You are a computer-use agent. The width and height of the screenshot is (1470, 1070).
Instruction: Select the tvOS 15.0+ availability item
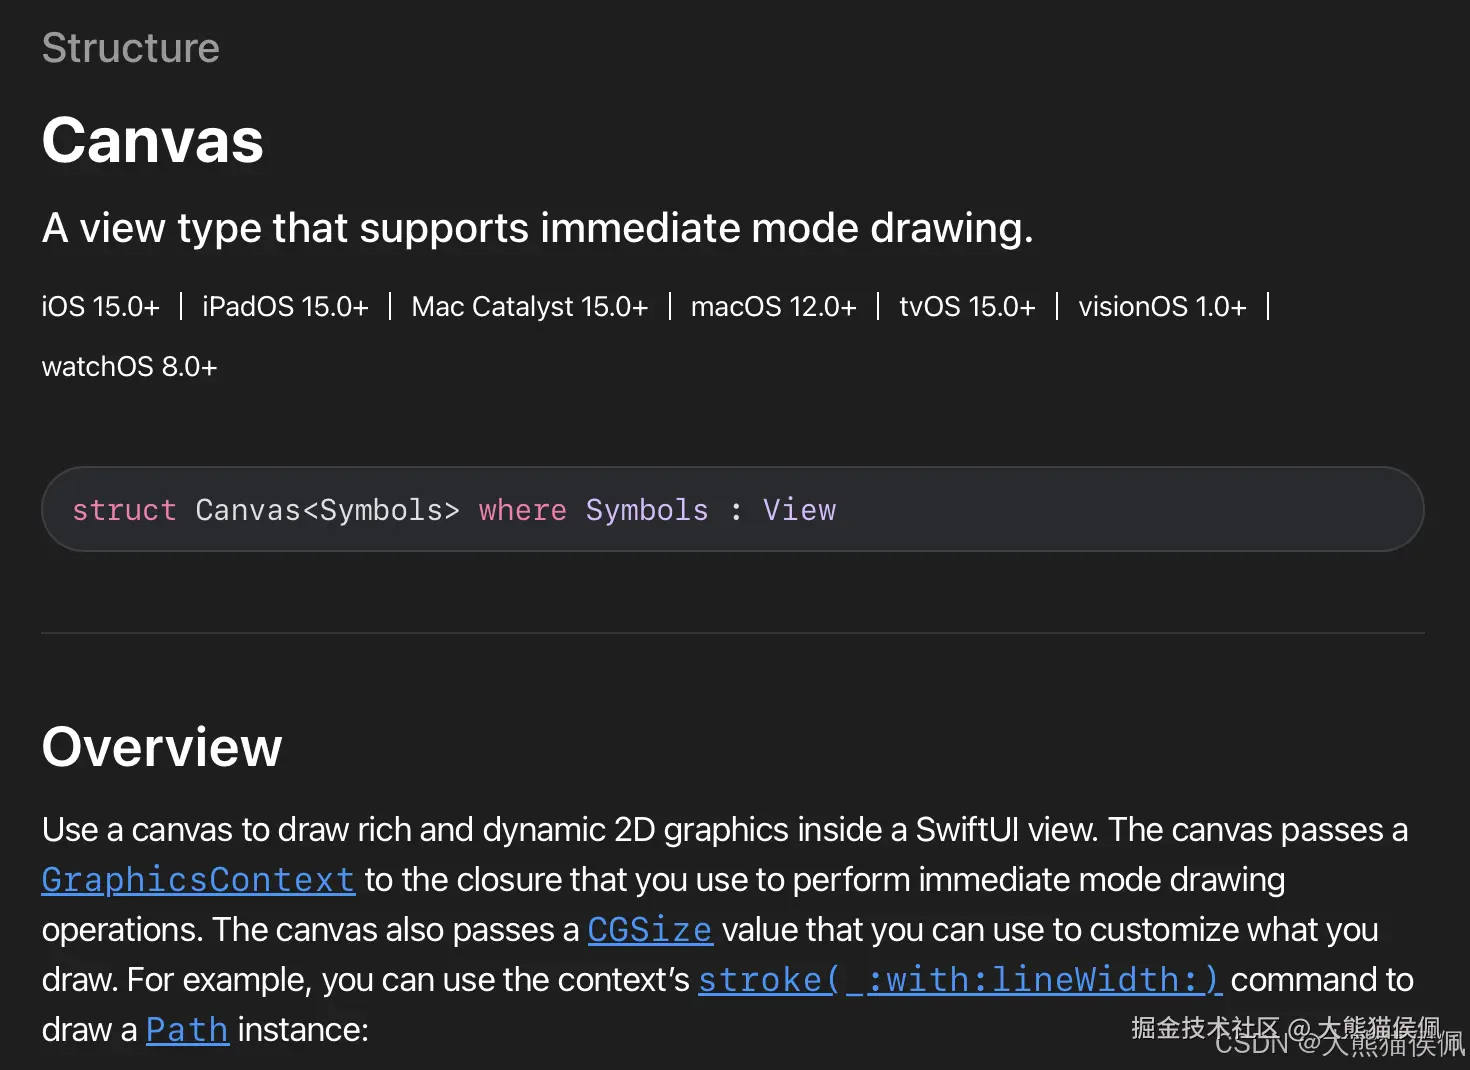click(967, 306)
